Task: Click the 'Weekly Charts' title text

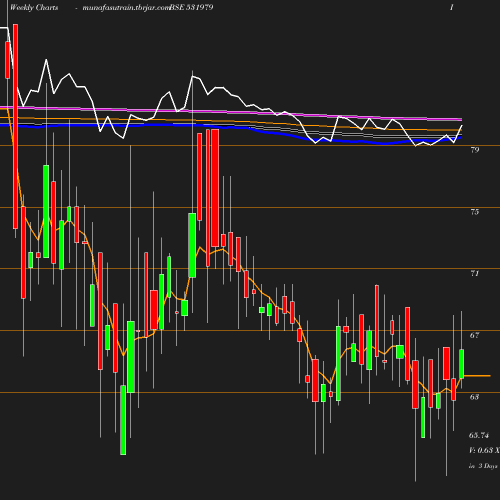Action: tap(34, 7)
